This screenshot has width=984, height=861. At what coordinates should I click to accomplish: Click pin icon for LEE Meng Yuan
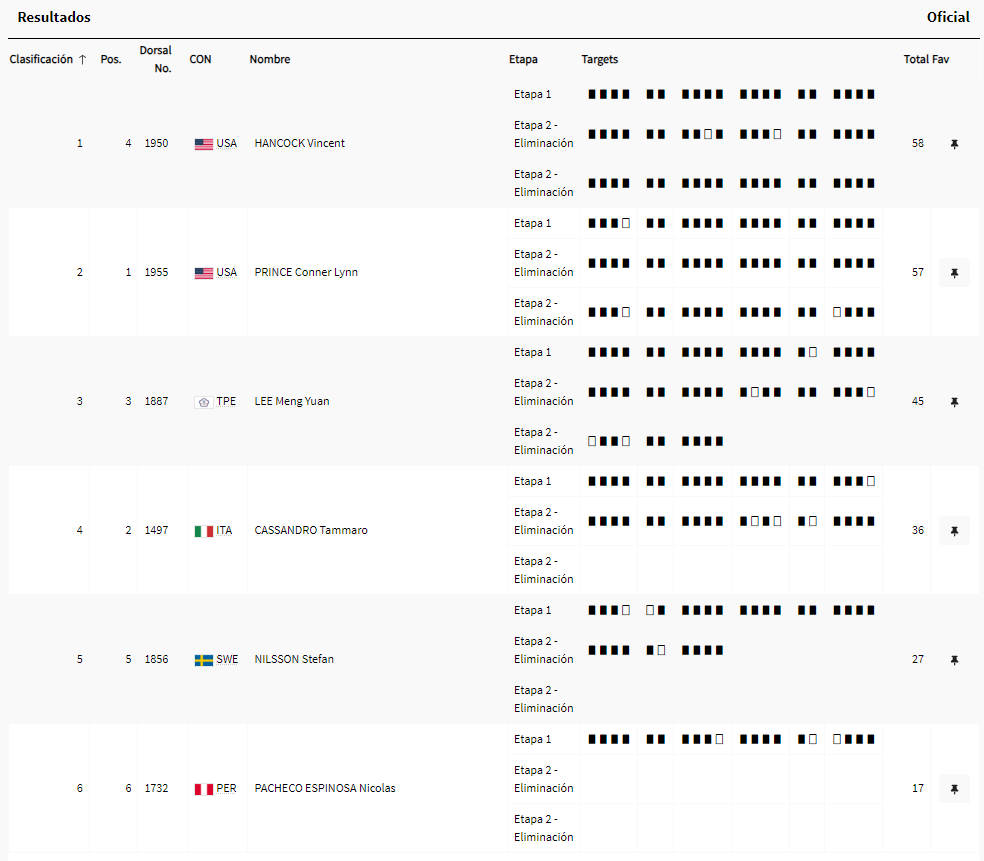954,402
